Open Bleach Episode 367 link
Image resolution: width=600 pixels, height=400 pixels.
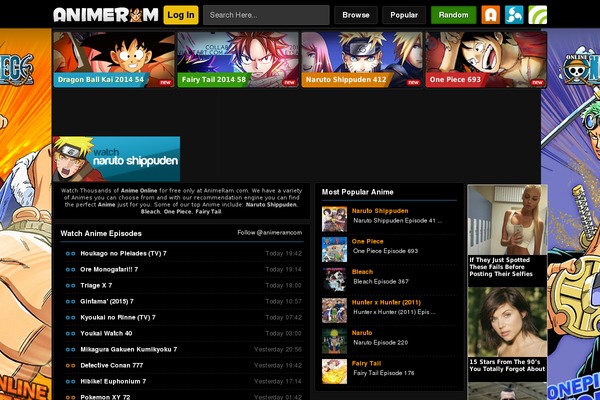tap(381, 282)
